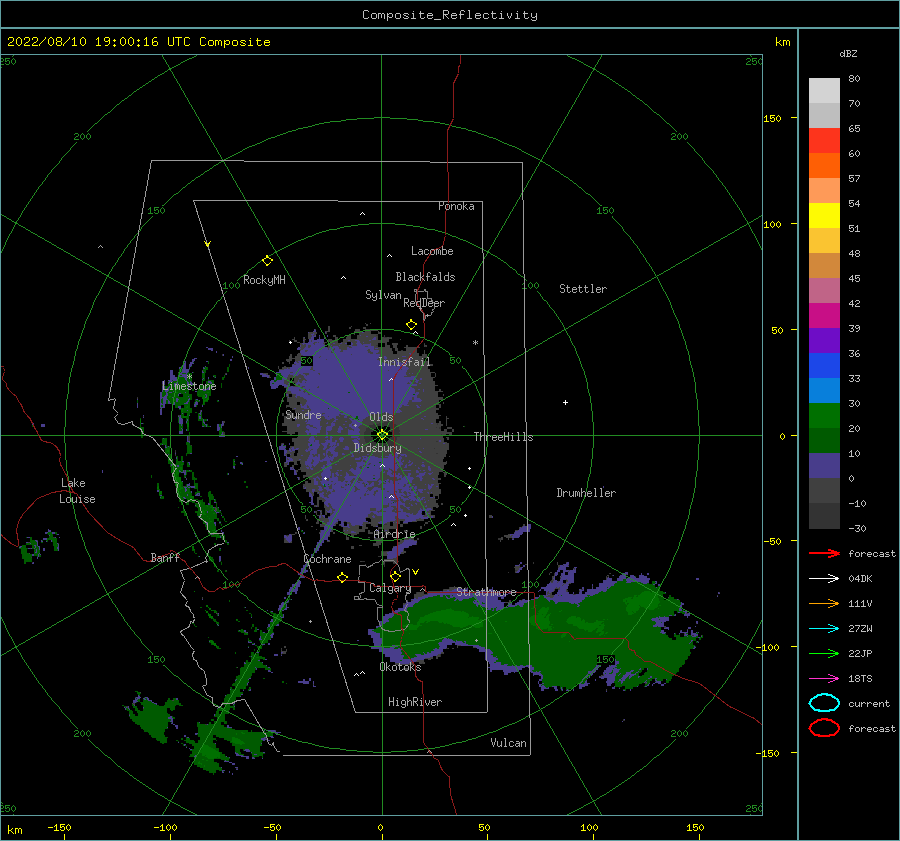Select the light gray 70–80 dBZ swatch
This screenshot has width=900, height=841.
click(824, 90)
